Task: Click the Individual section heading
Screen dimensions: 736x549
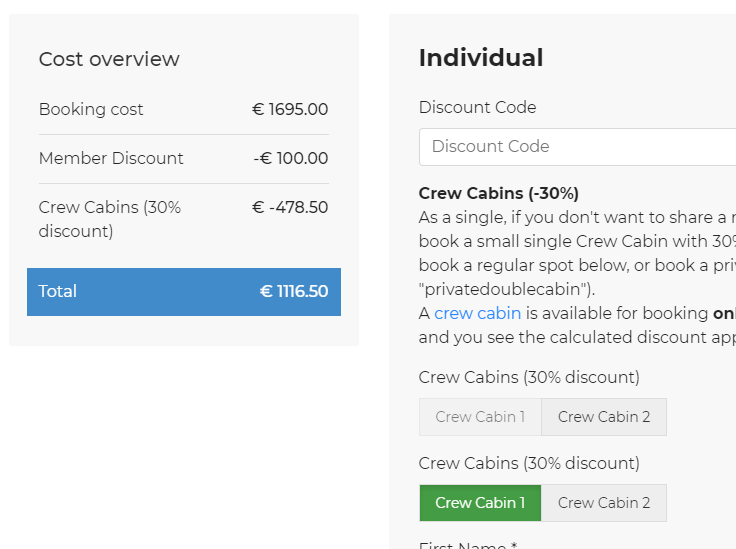Action: (481, 58)
